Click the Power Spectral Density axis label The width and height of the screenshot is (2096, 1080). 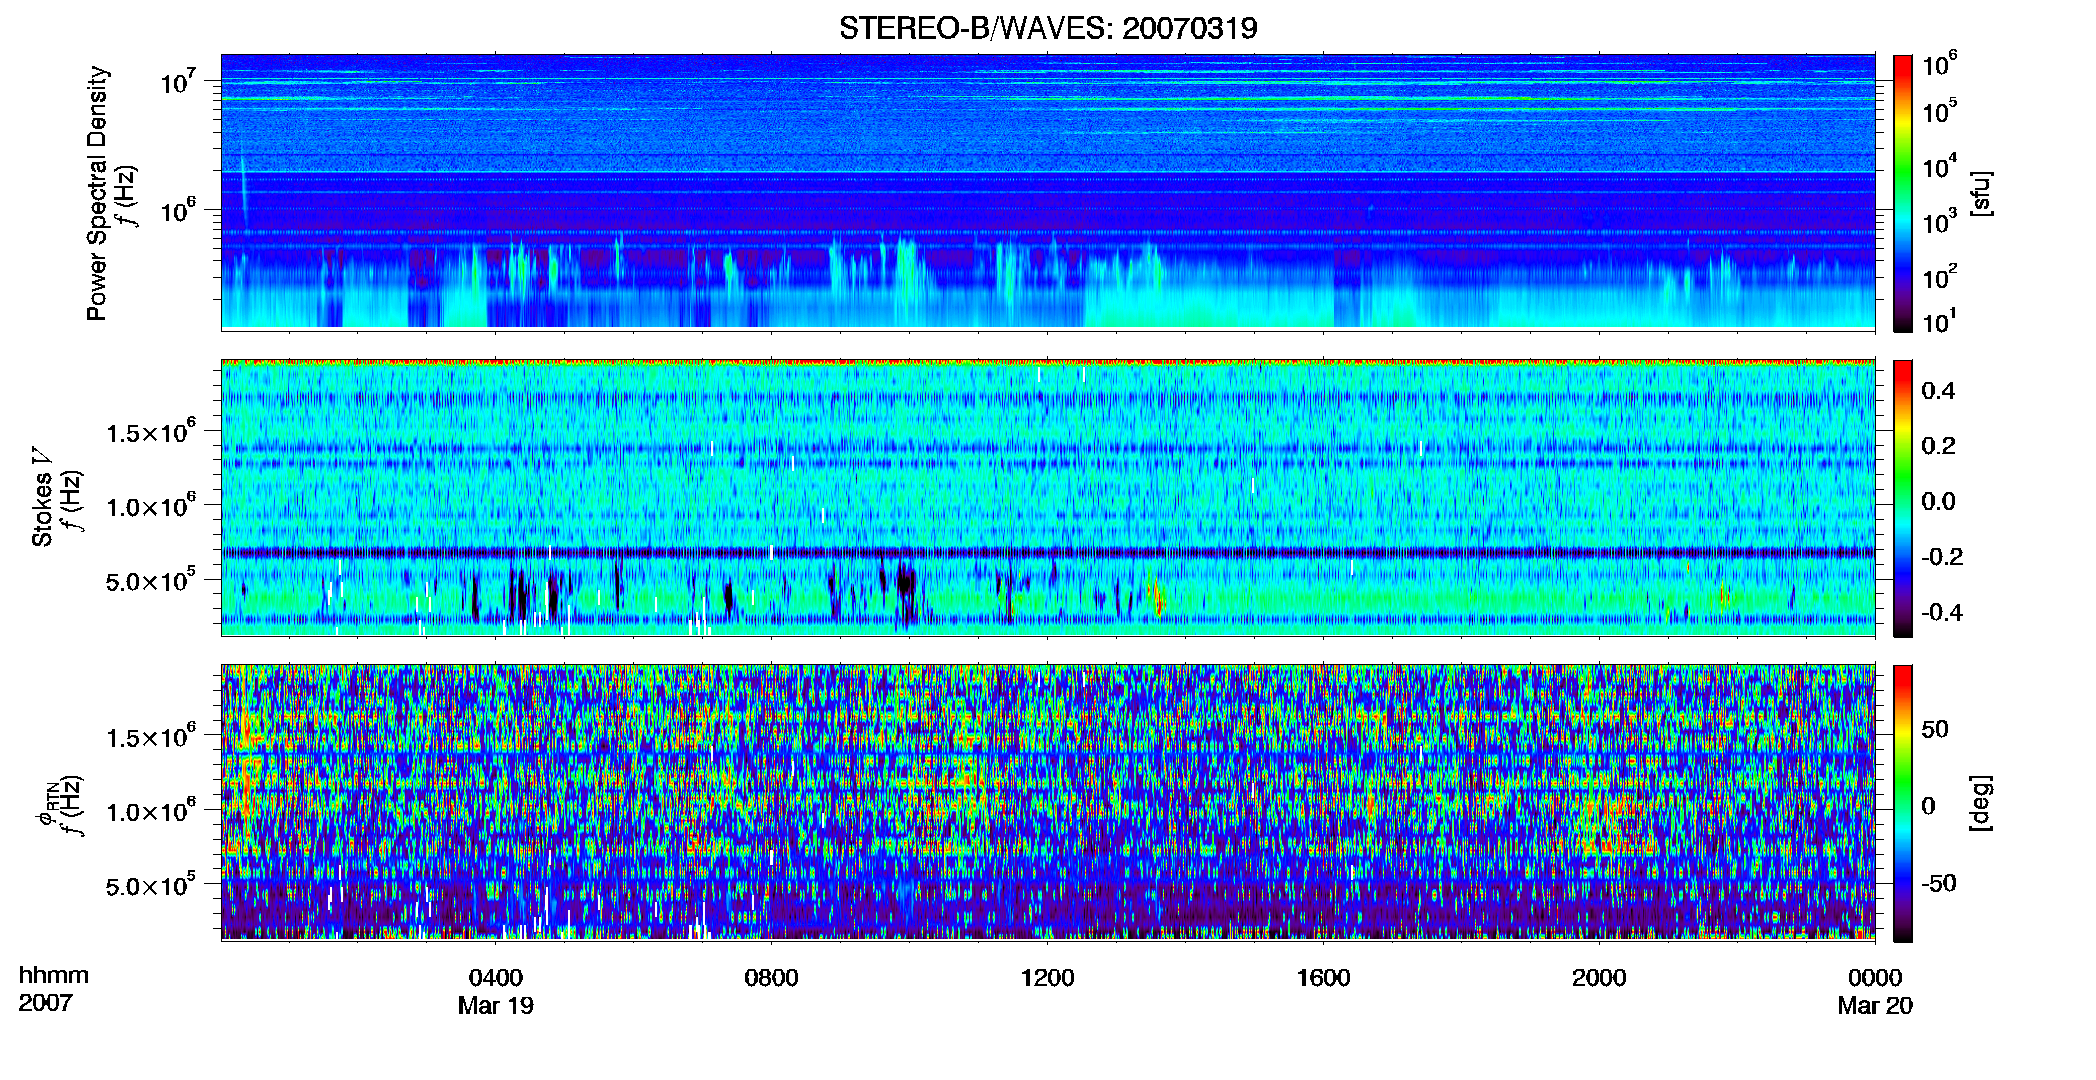pyautogui.click(x=97, y=193)
